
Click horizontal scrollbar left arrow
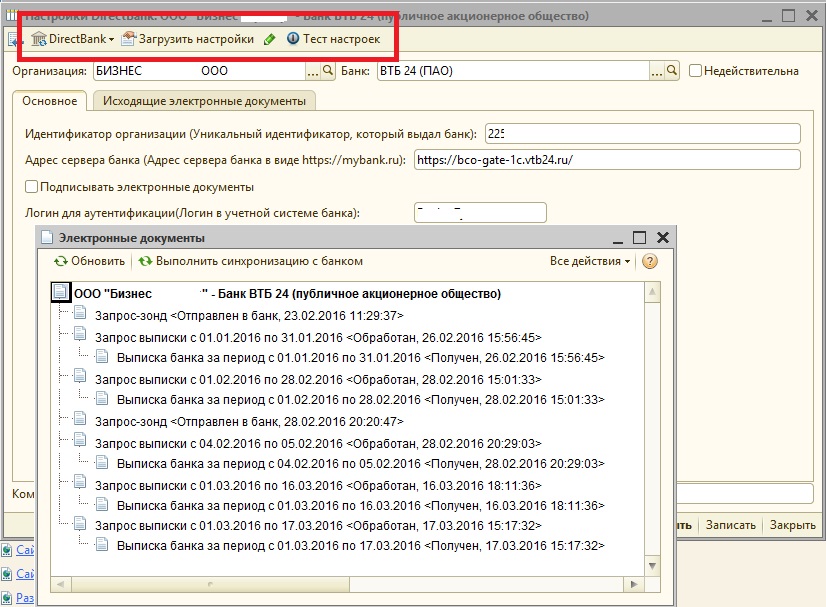click(x=60, y=584)
